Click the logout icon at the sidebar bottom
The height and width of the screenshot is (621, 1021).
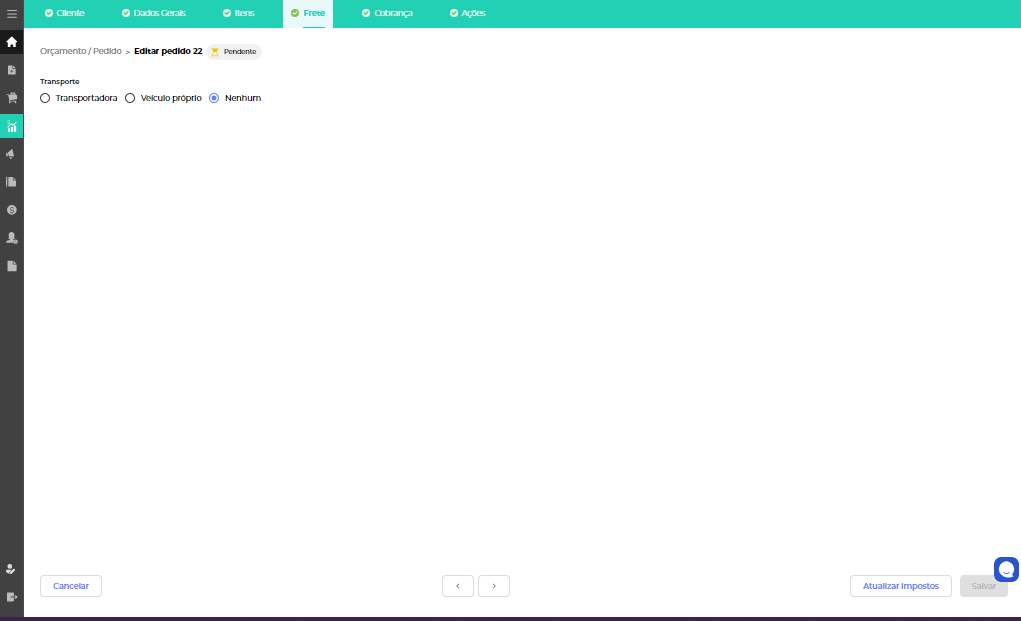[x=12, y=597]
